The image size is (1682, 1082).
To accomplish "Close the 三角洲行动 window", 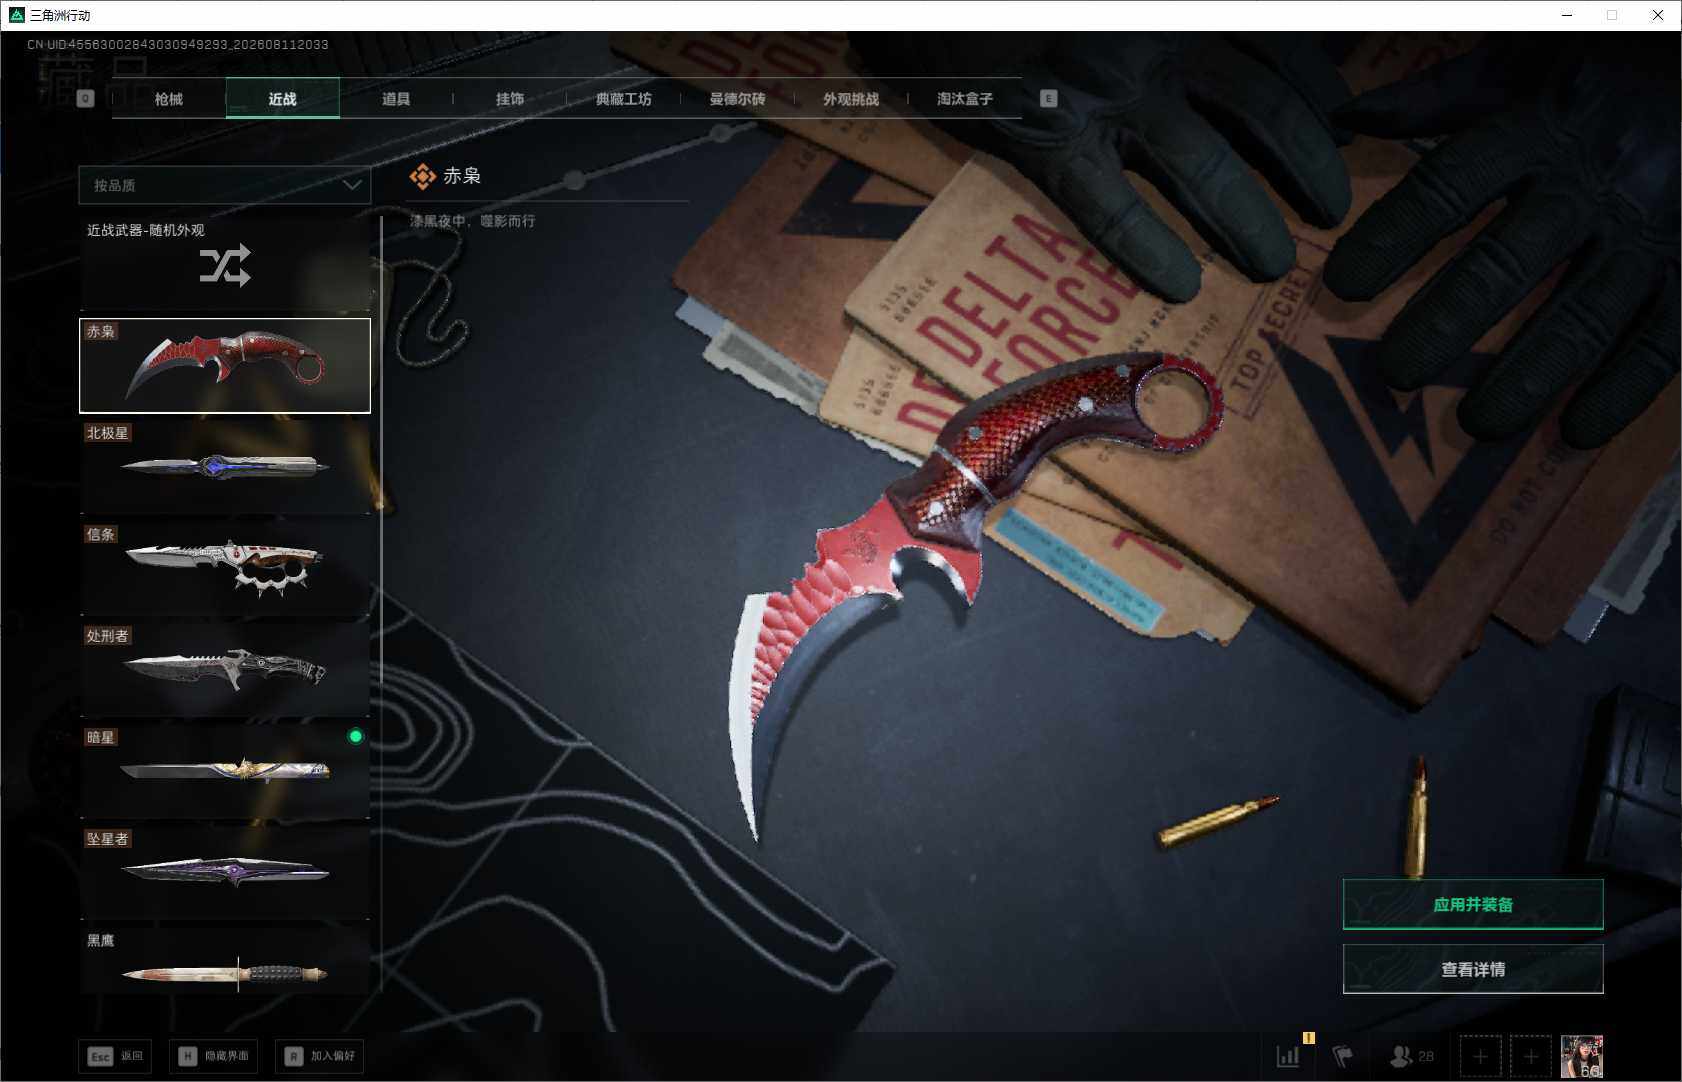I will pos(1658,15).
